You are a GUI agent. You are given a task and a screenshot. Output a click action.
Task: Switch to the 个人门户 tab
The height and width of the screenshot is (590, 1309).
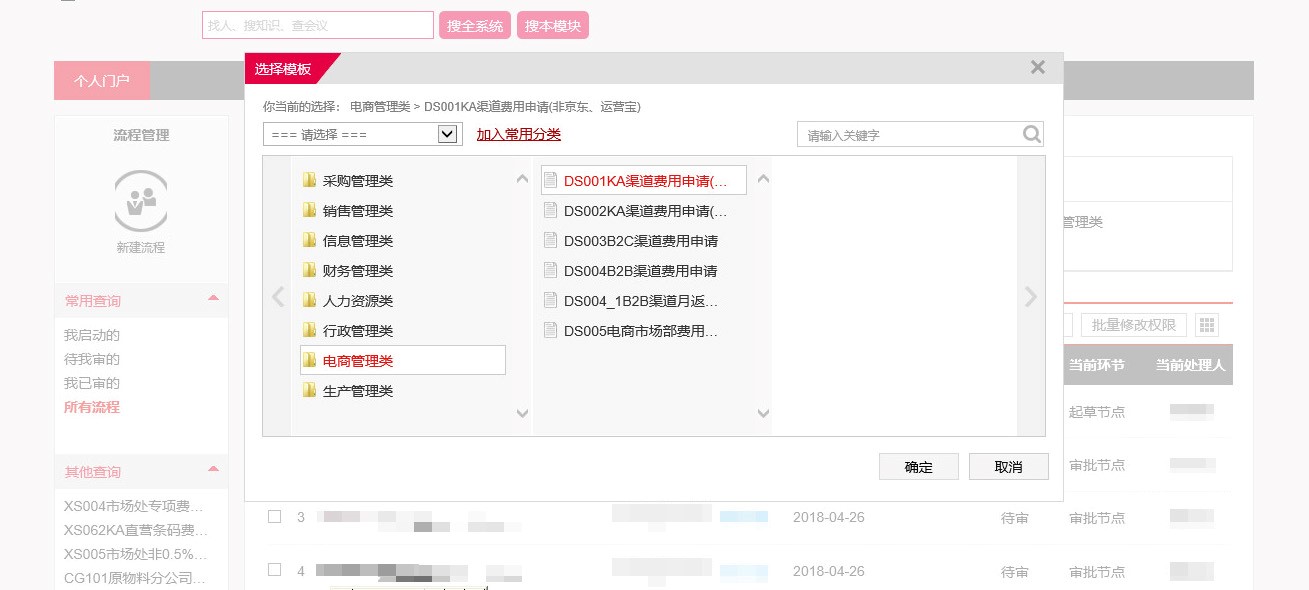coord(102,81)
